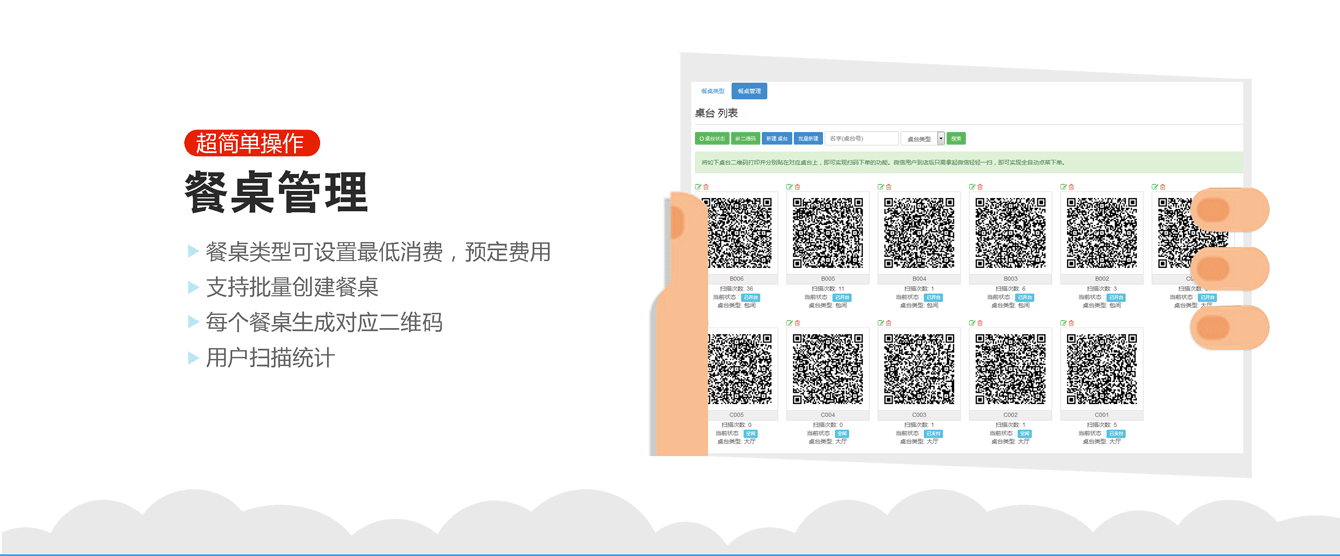This screenshot has height=556, width=1340.
Task: Click the edit icon for table B002
Action: coord(1063,187)
